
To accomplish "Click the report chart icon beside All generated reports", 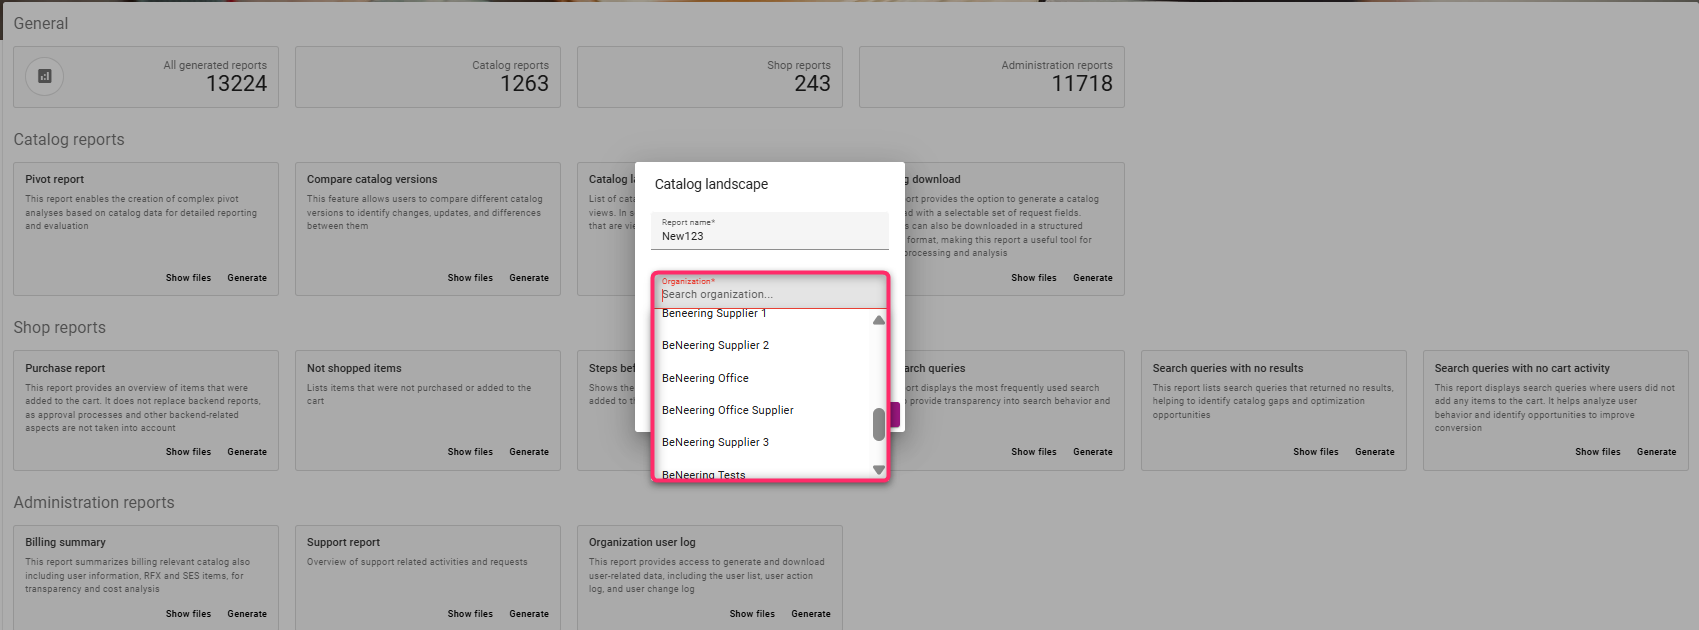I will 44,76.
